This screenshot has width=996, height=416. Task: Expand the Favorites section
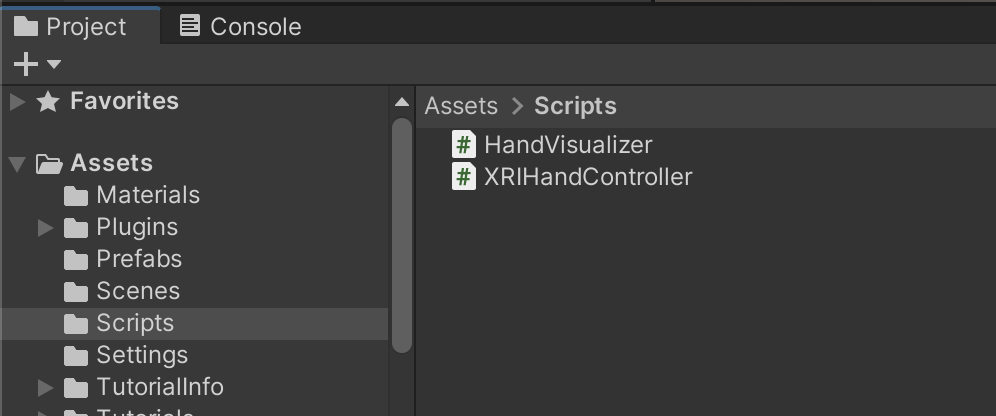(17, 101)
